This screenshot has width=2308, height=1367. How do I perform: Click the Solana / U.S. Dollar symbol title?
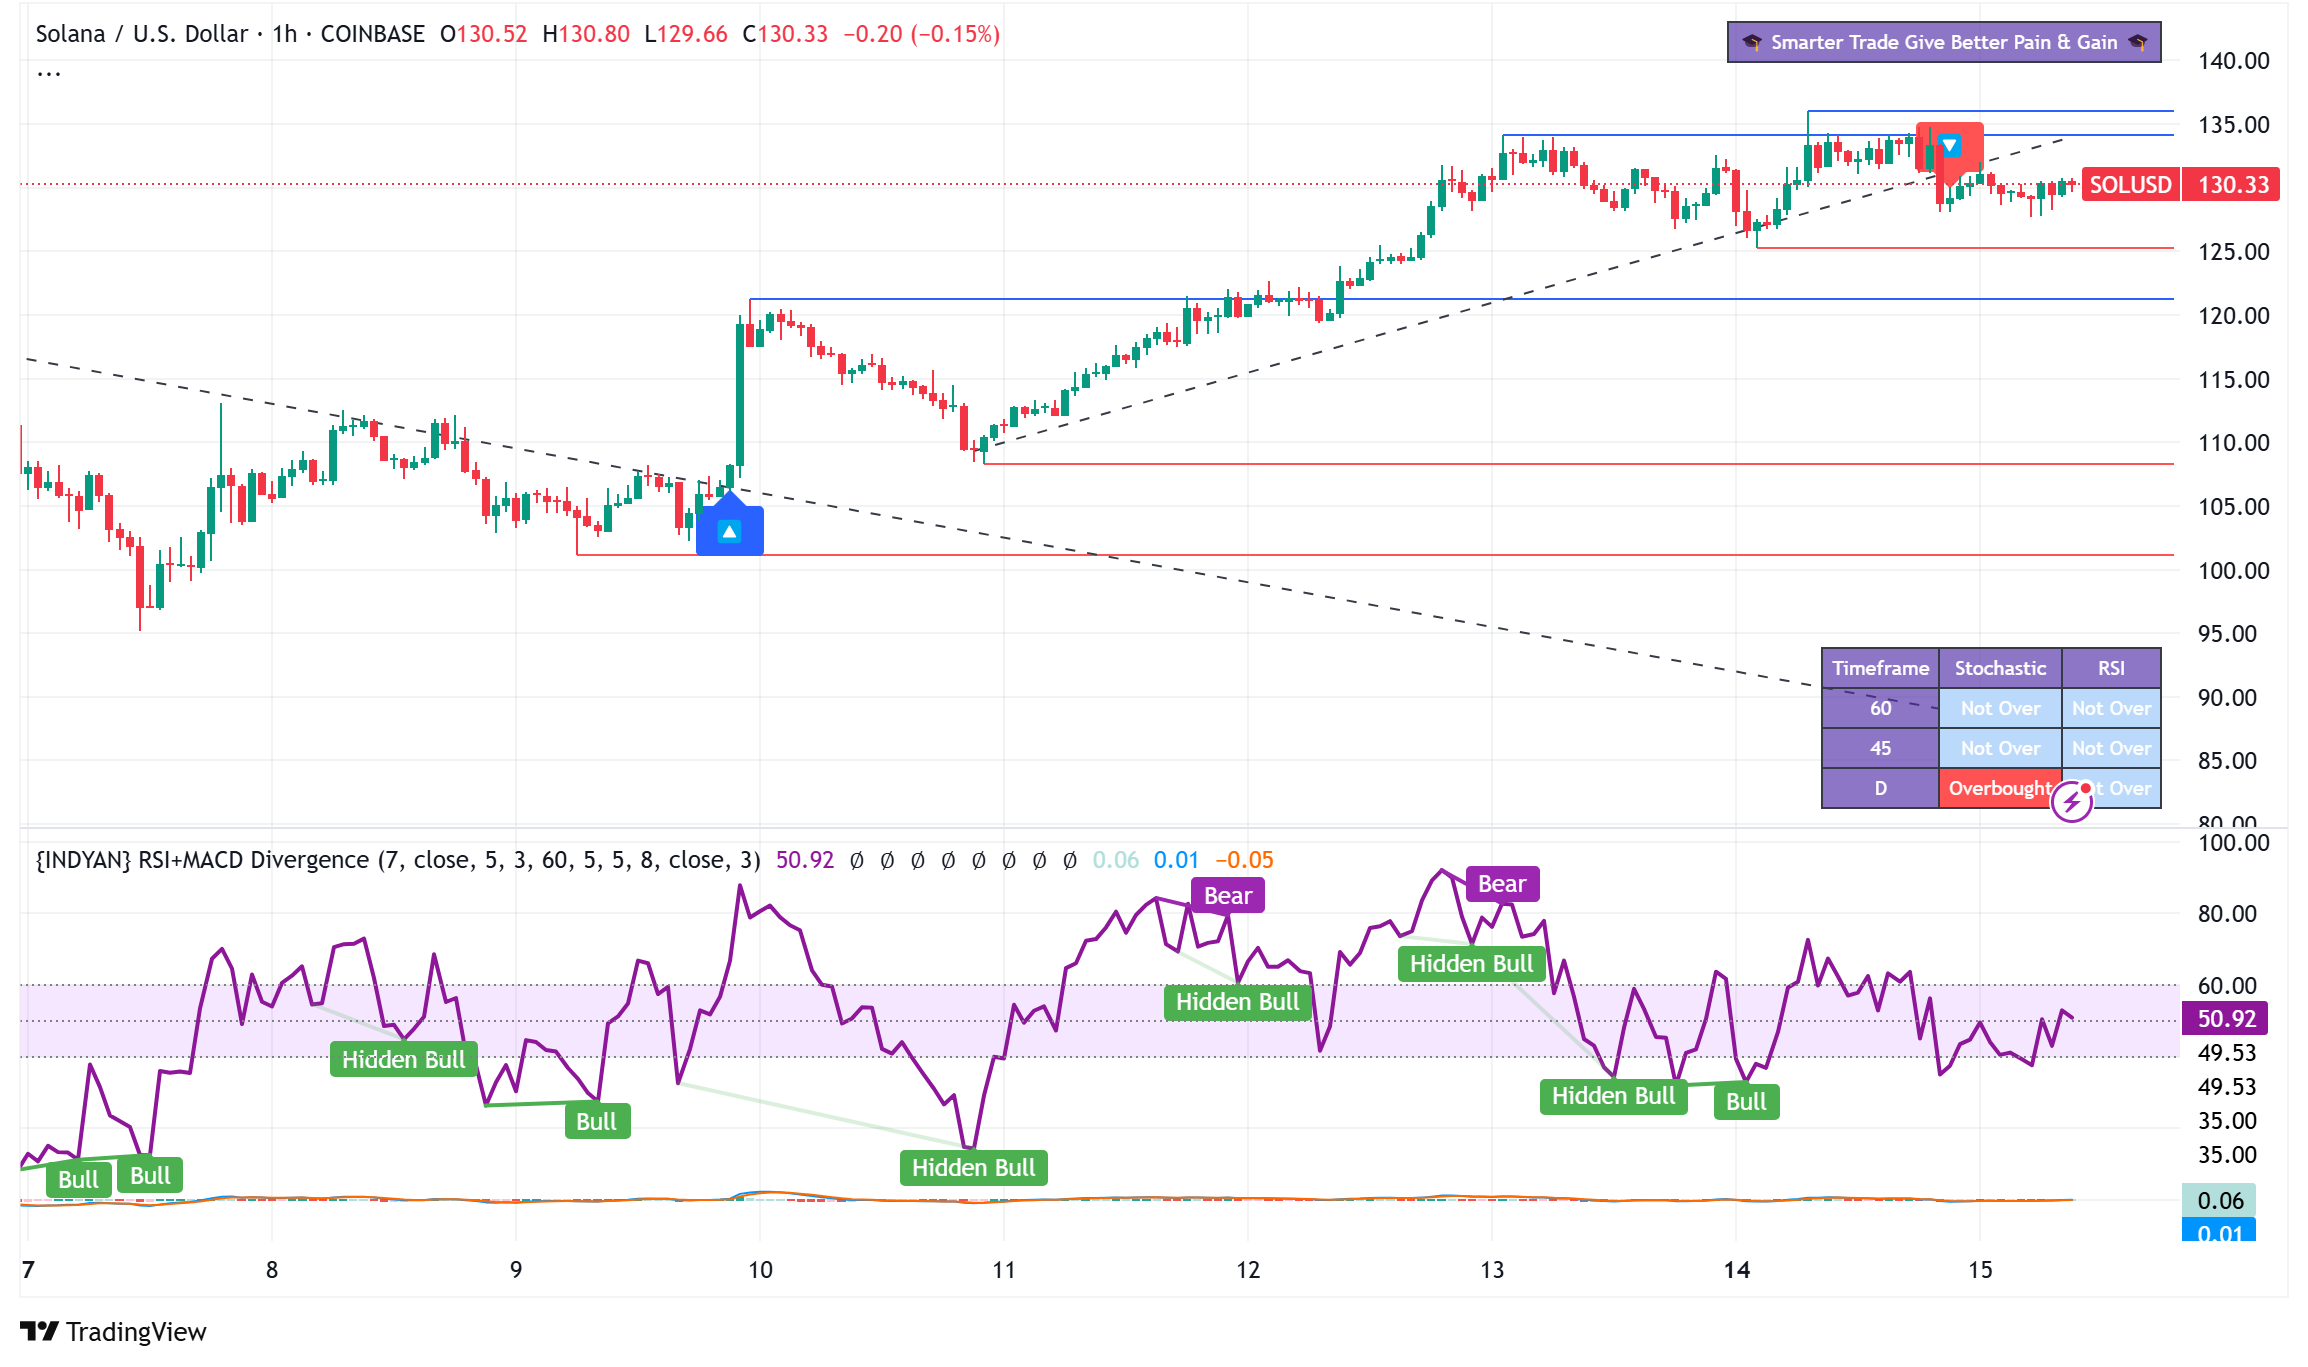click(x=141, y=34)
